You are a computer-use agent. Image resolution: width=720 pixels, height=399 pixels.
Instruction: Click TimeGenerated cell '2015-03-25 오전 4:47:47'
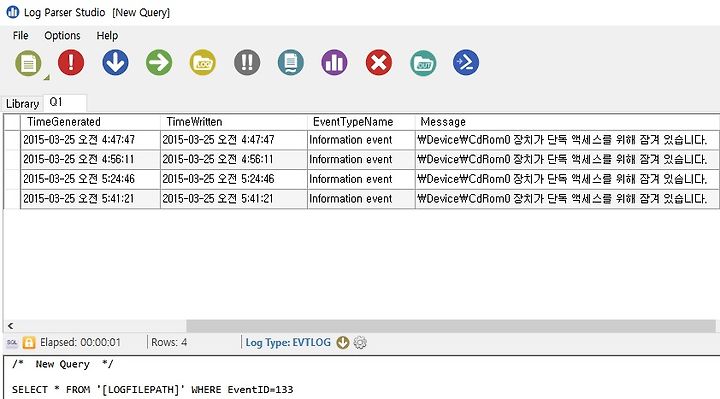(x=90, y=140)
